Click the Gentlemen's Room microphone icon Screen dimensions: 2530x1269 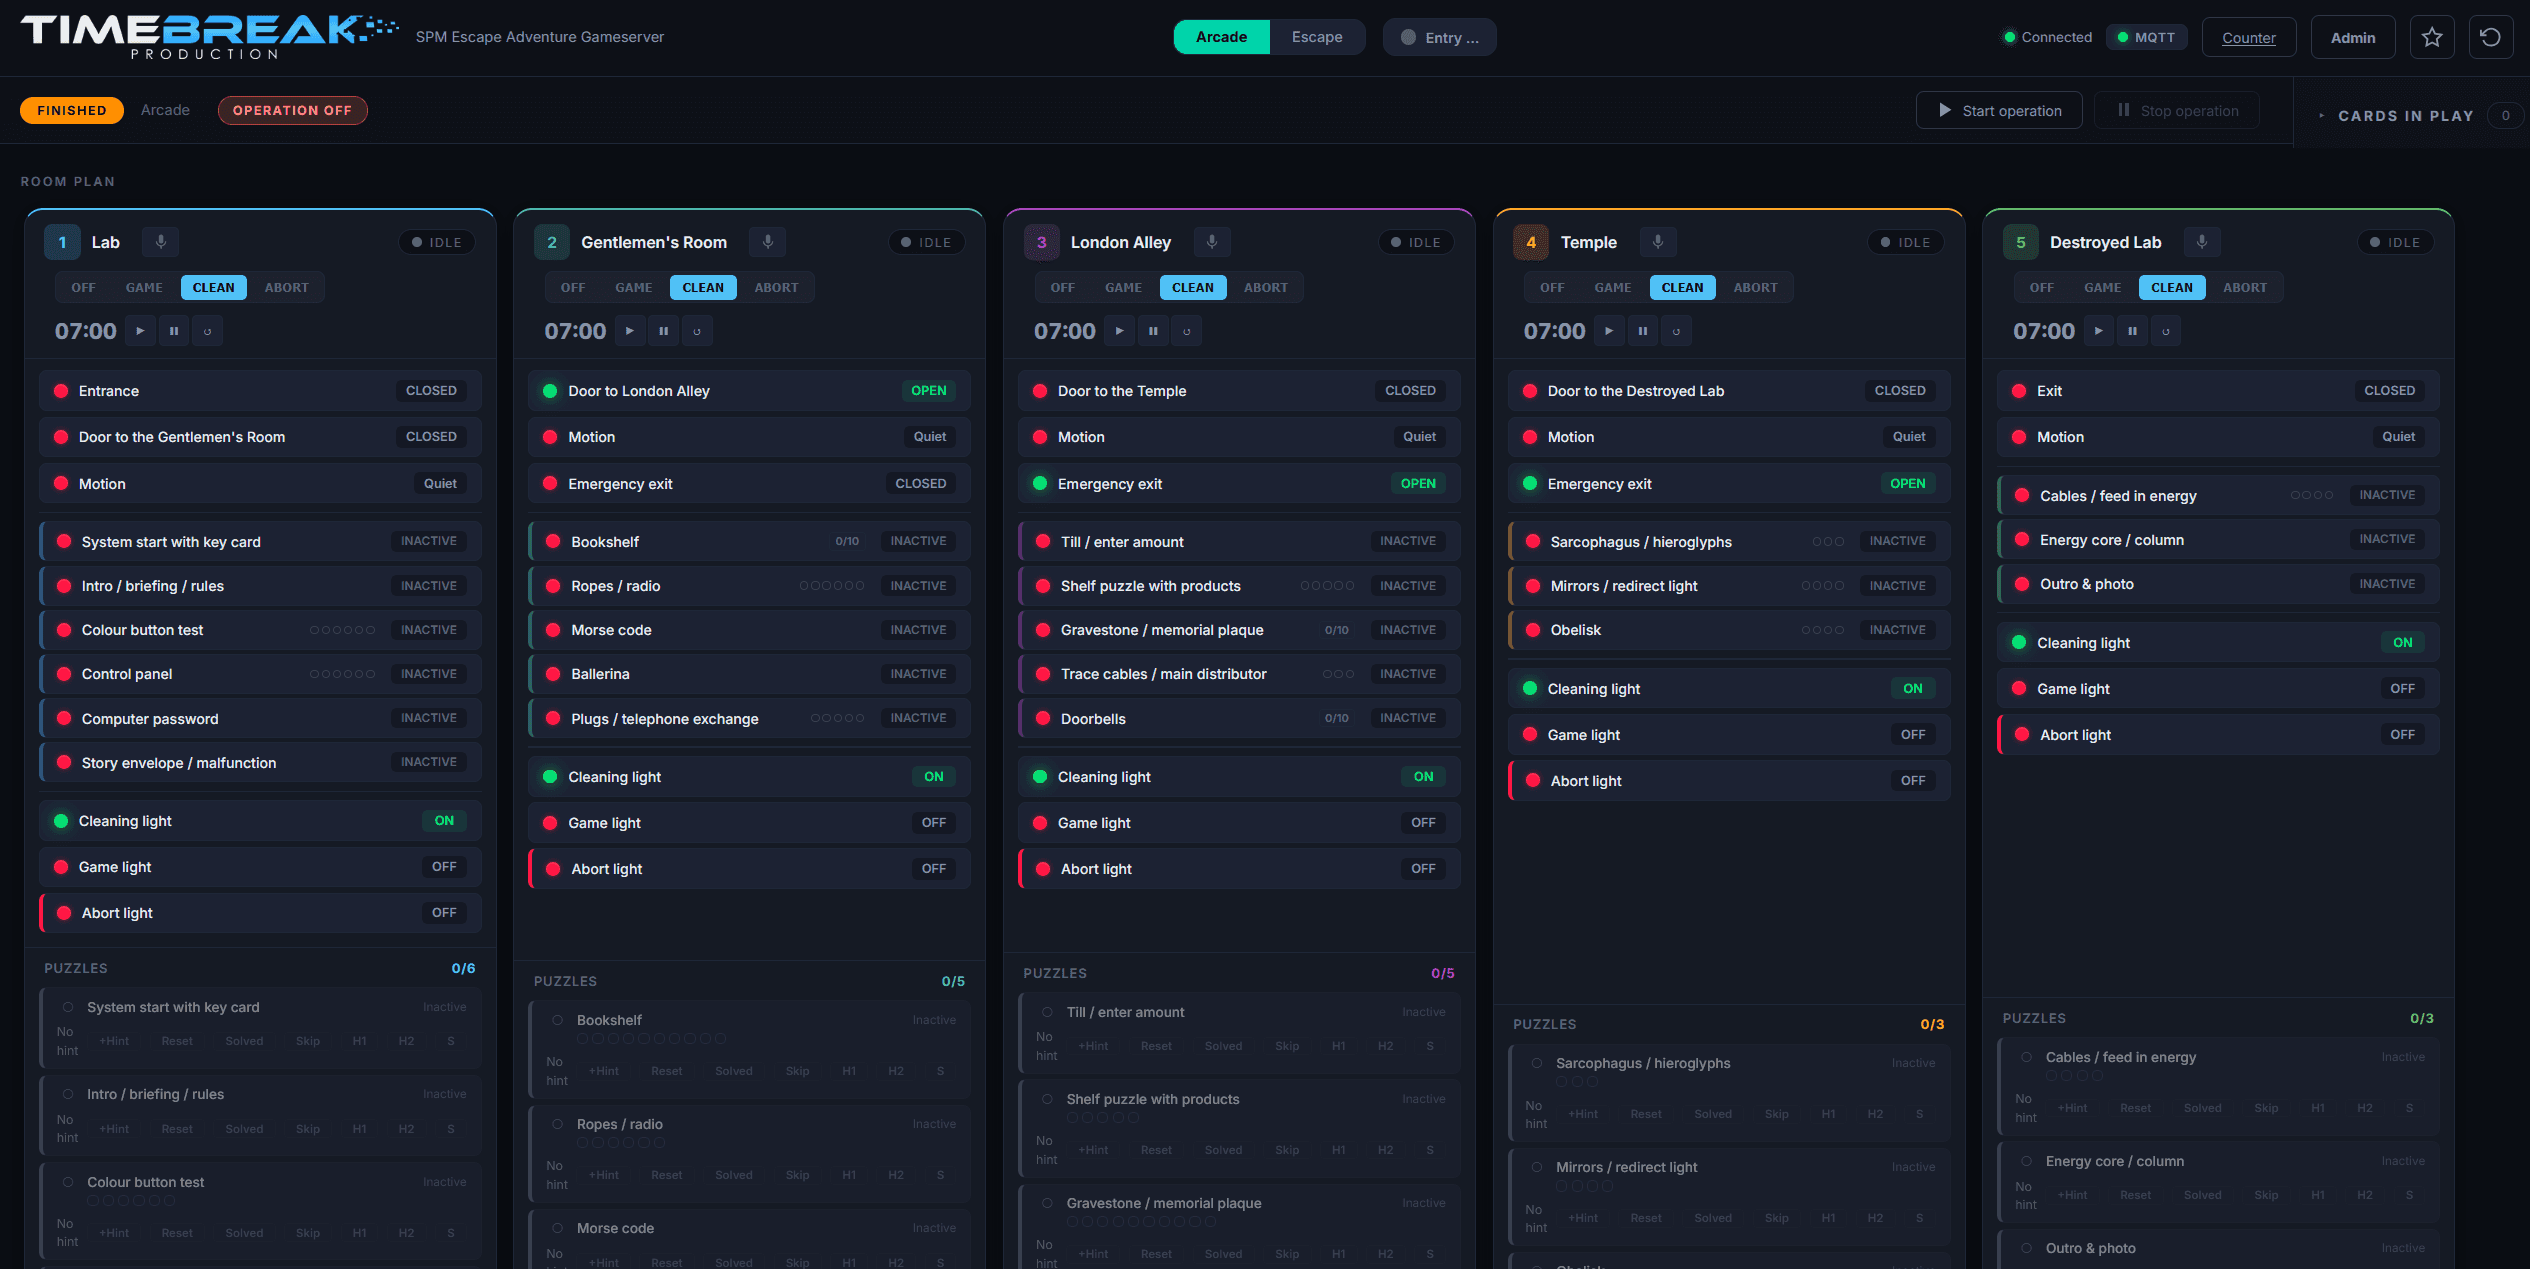(x=768, y=242)
